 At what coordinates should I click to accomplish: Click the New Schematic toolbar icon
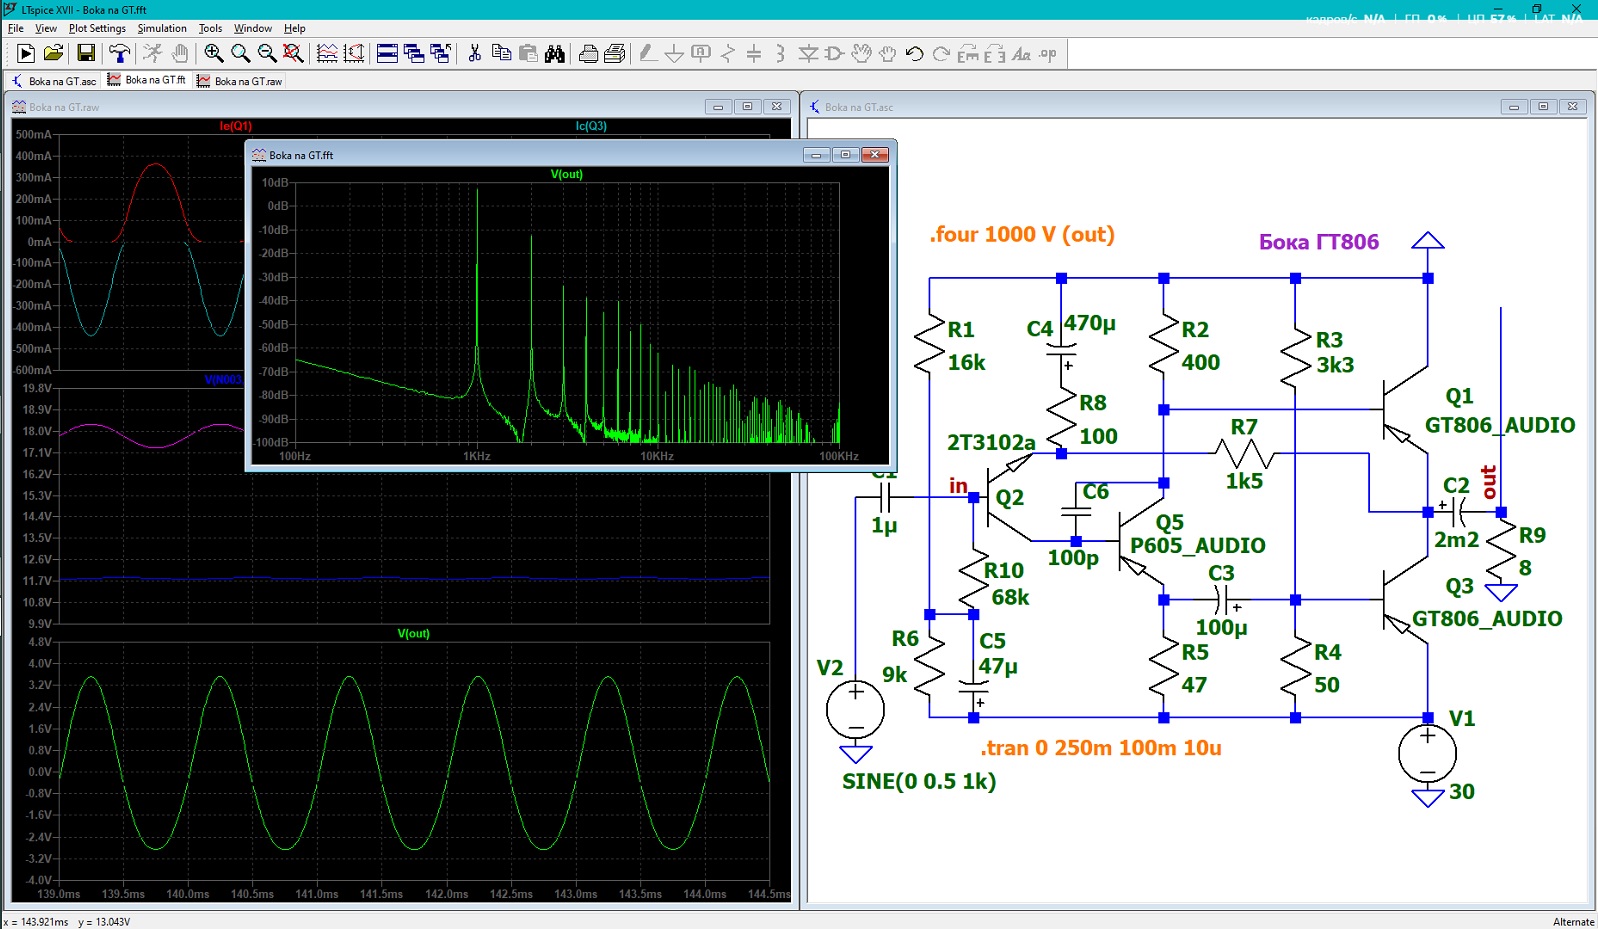point(26,54)
